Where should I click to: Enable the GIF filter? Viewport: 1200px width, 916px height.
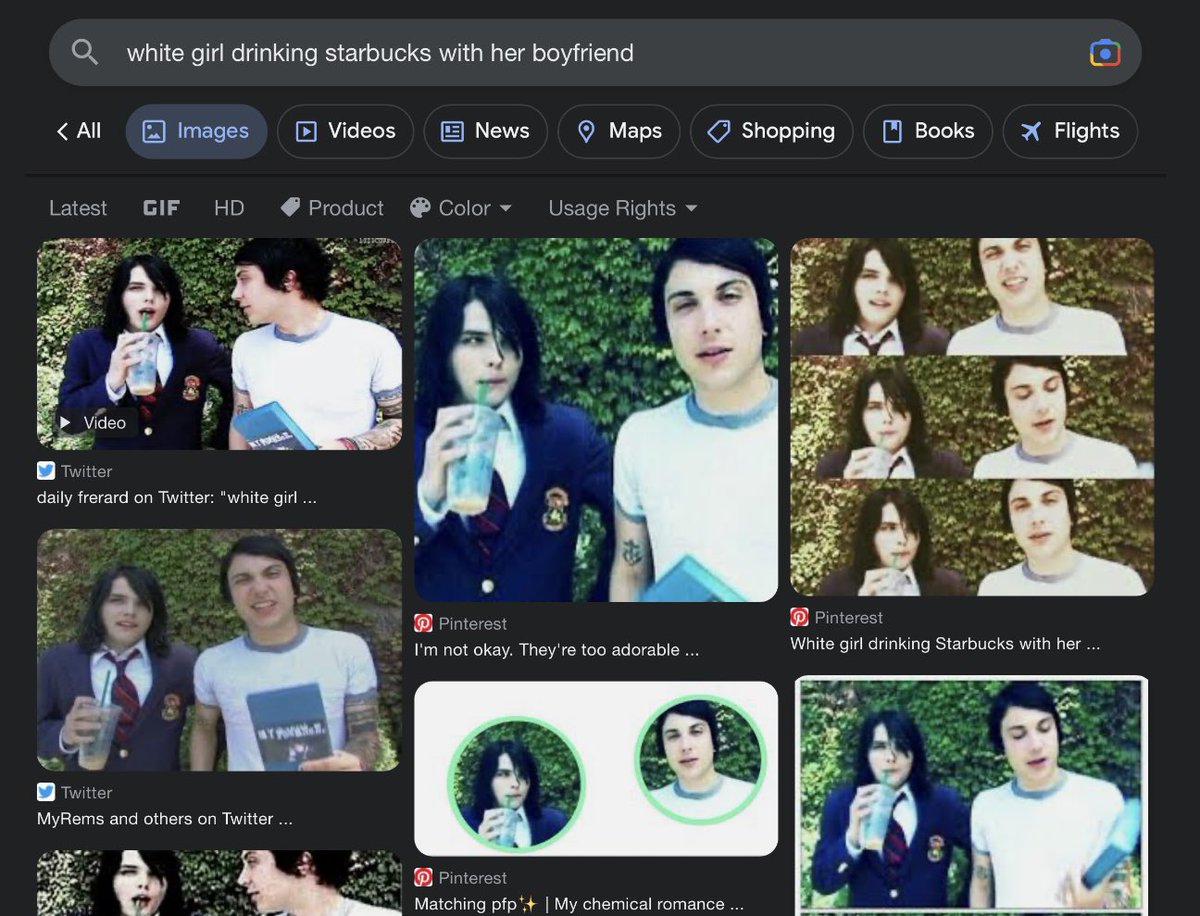160,208
